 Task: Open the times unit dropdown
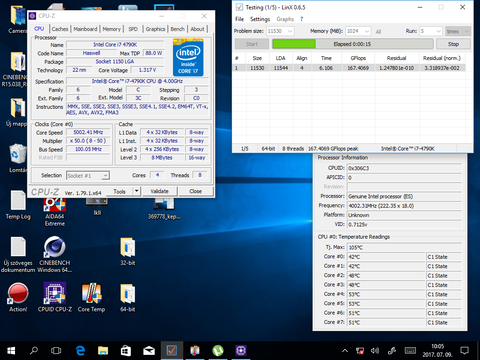[x=458, y=31]
